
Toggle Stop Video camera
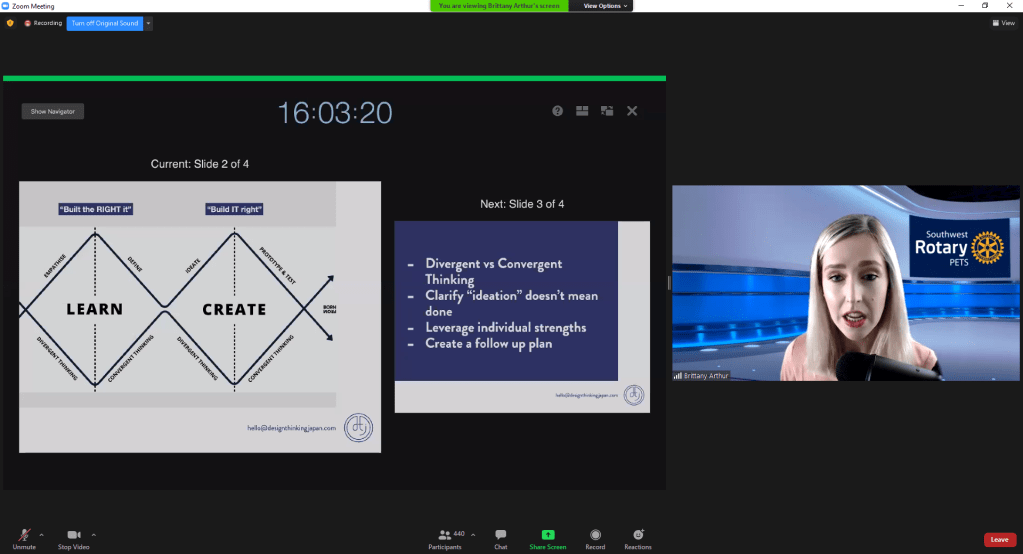[x=73, y=538]
